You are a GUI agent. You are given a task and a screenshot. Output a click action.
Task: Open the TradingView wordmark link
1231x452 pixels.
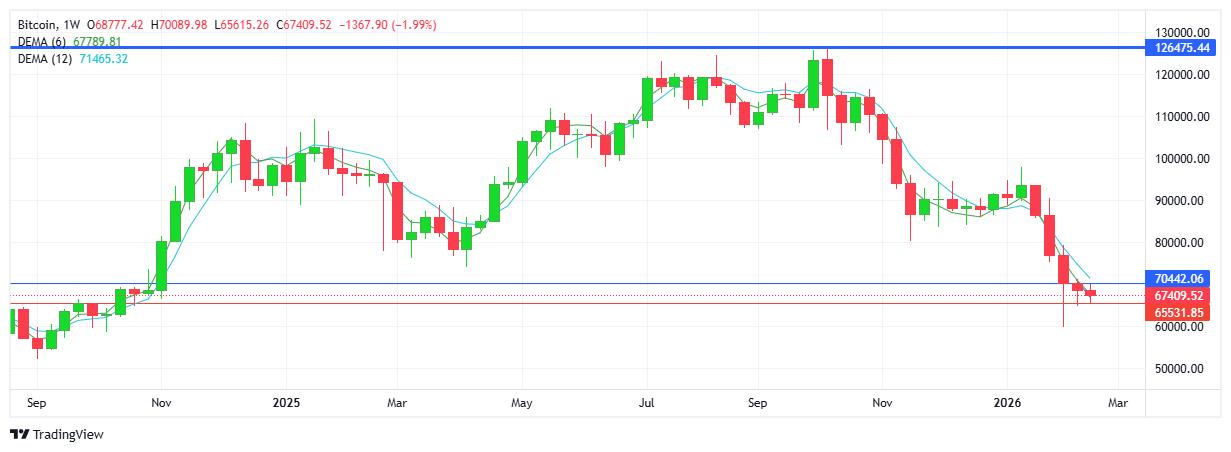click(x=68, y=434)
